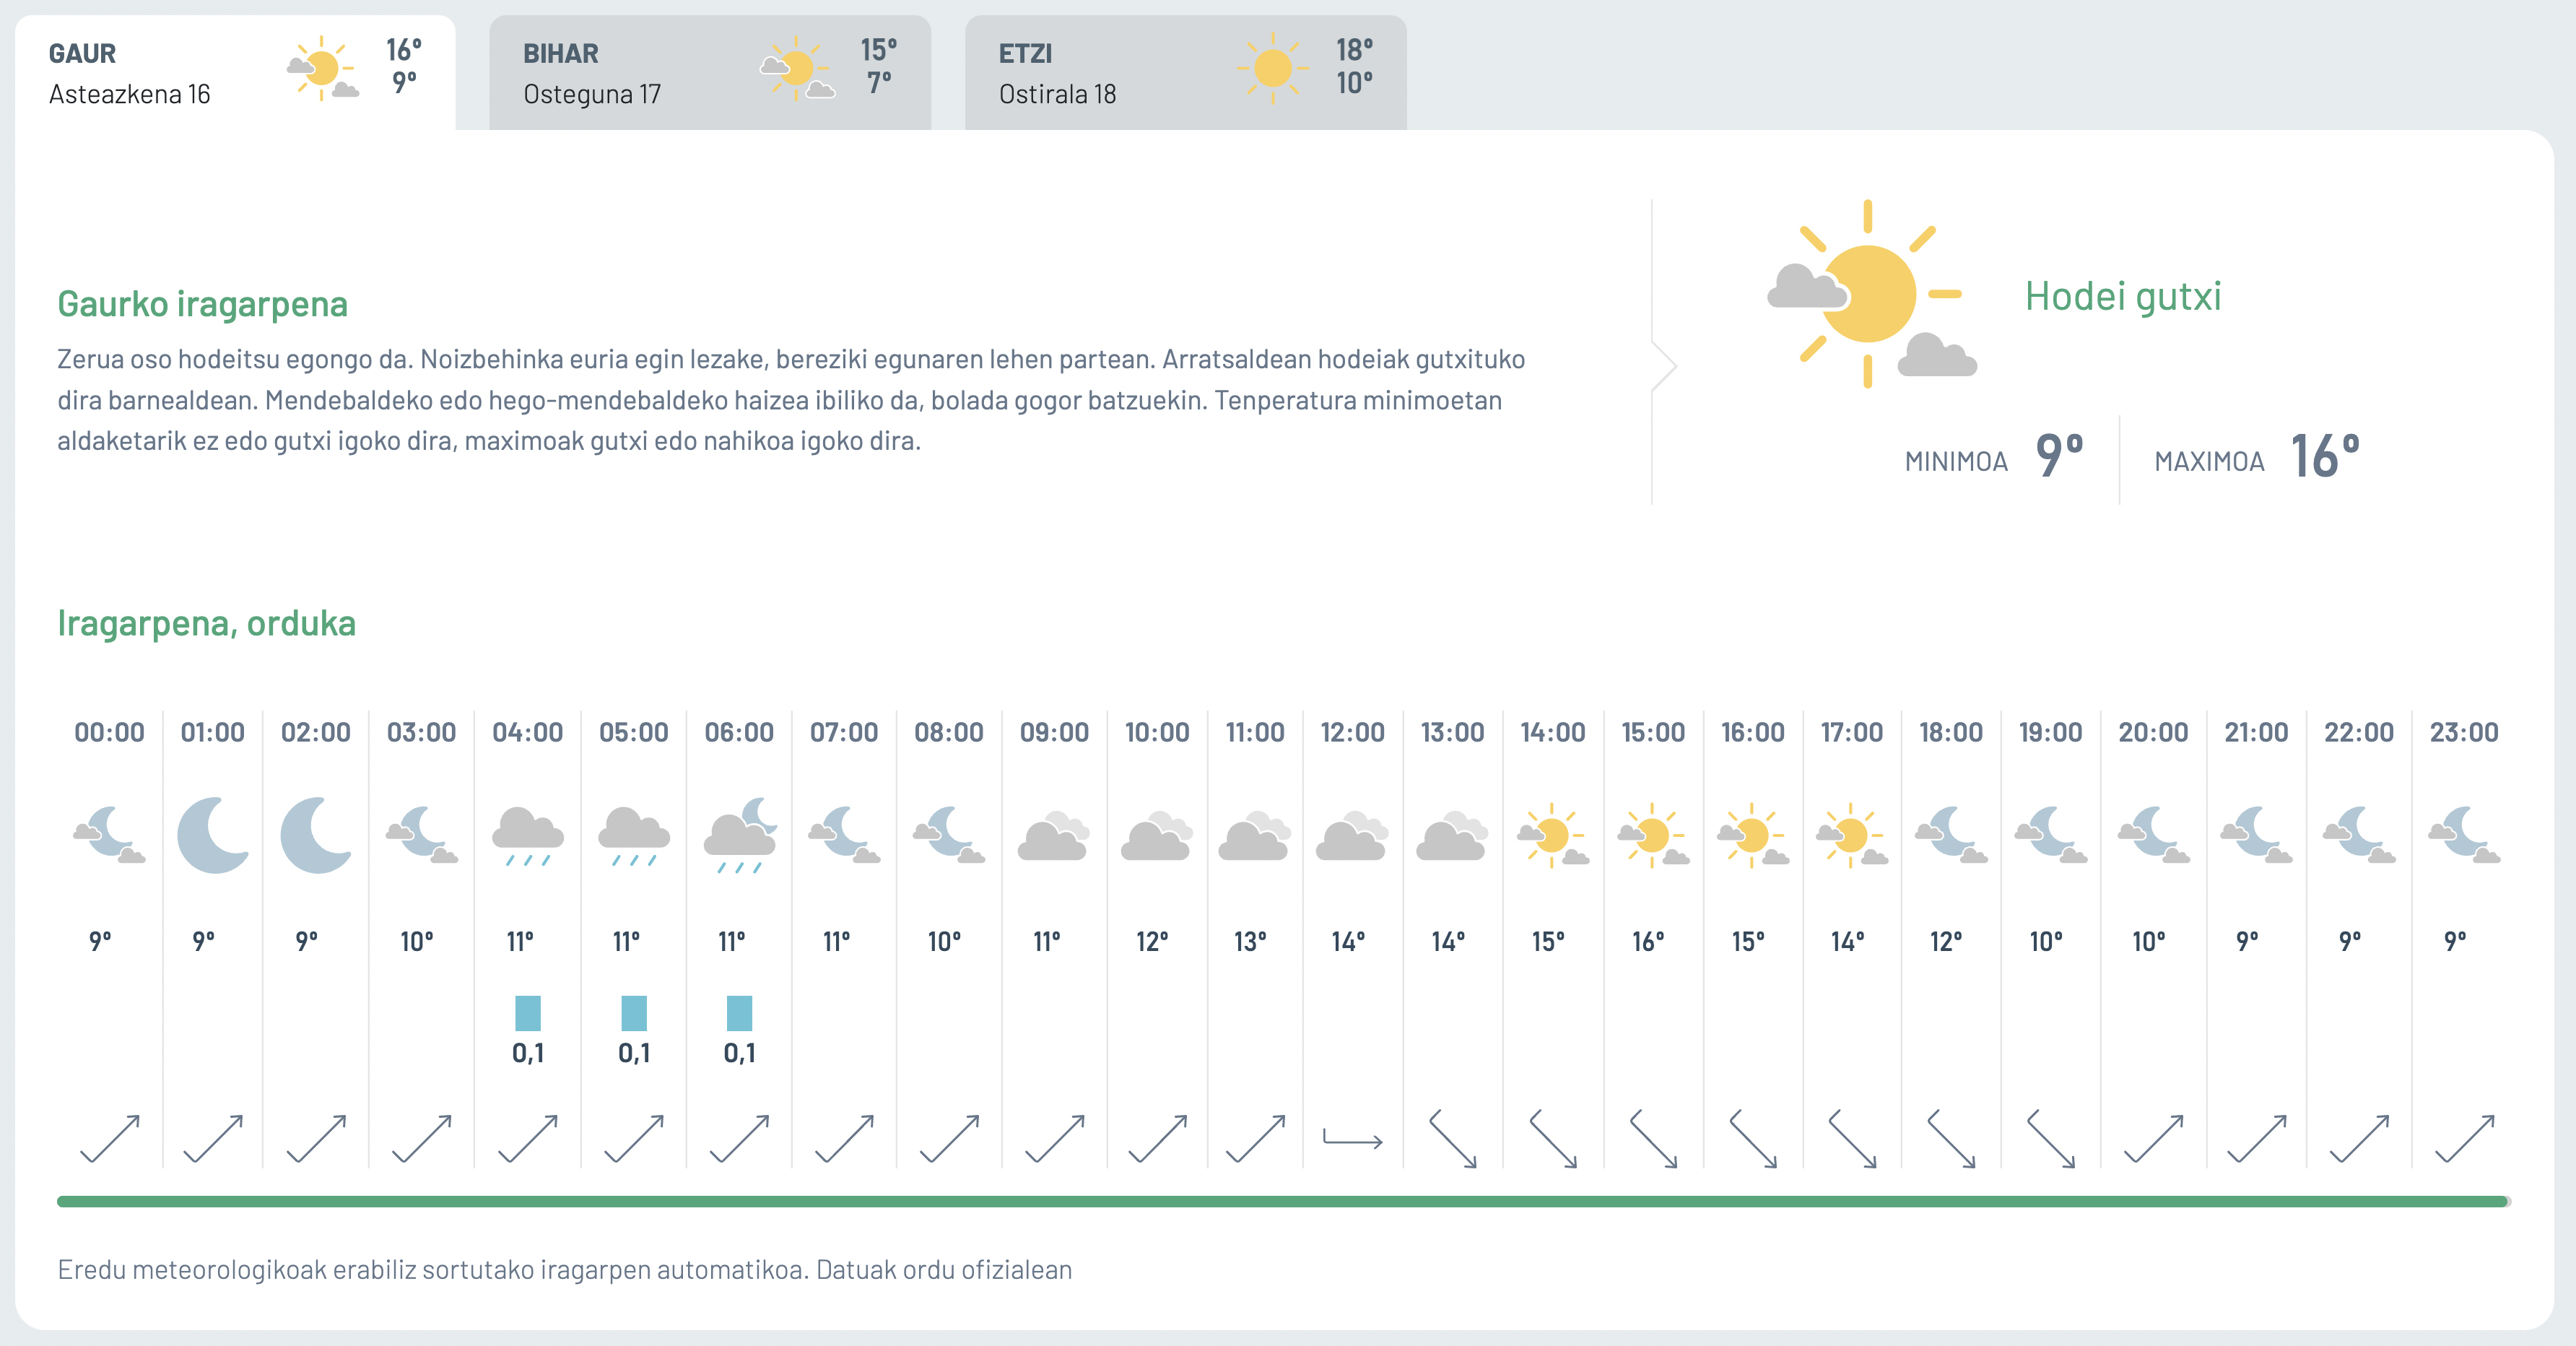The height and width of the screenshot is (1346, 2576).
Task: Click the 20:00 wind direction arrow
Action: [2153, 1138]
